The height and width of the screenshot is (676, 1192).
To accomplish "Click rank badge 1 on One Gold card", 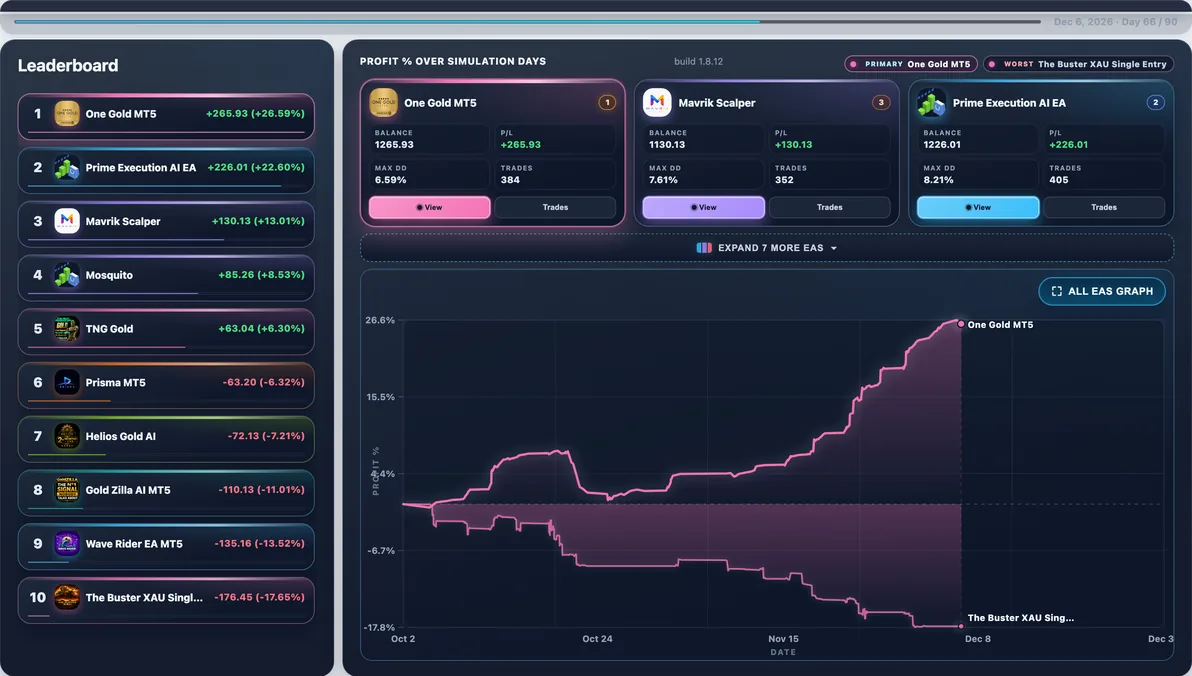I will point(607,103).
